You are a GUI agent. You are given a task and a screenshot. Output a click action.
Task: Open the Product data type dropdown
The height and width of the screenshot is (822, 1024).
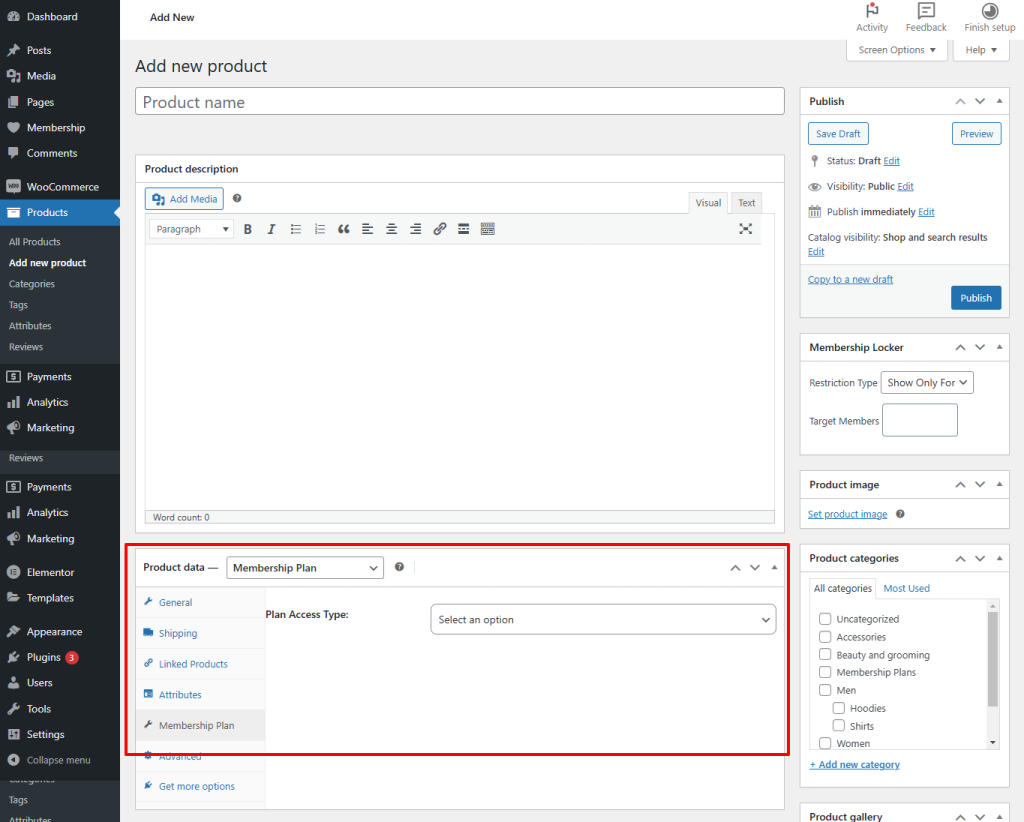click(305, 568)
